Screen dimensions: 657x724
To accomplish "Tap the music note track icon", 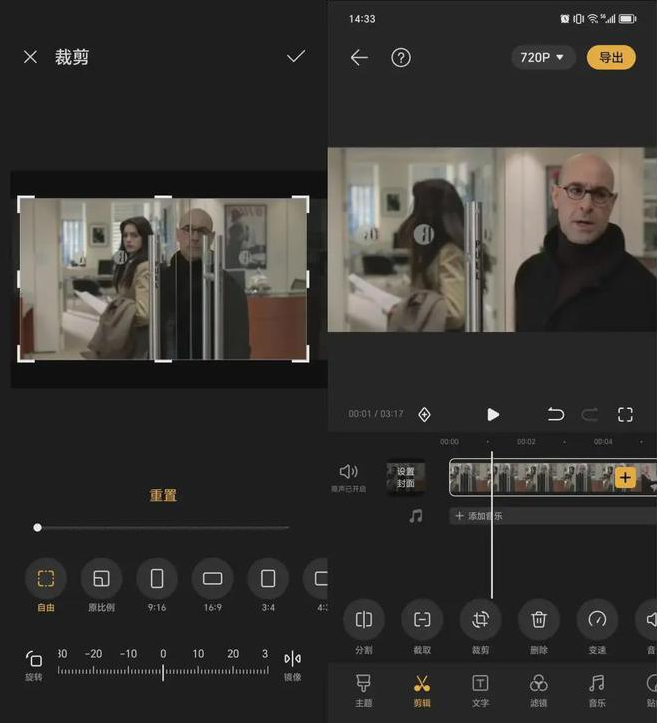I will tap(416, 516).
